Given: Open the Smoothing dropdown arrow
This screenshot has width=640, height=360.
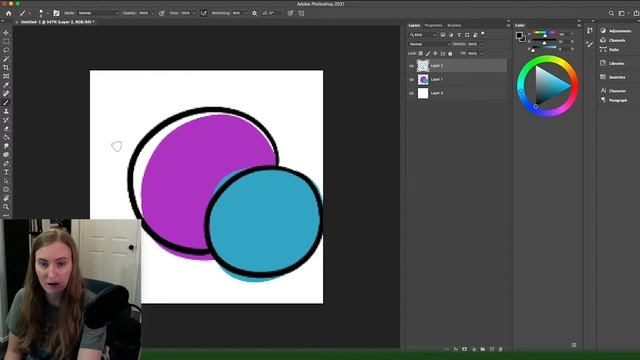Looking at the screenshot, I should (246, 13).
